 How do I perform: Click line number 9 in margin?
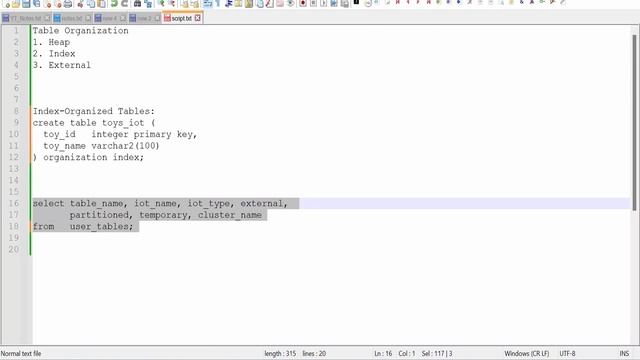pos(16,123)
